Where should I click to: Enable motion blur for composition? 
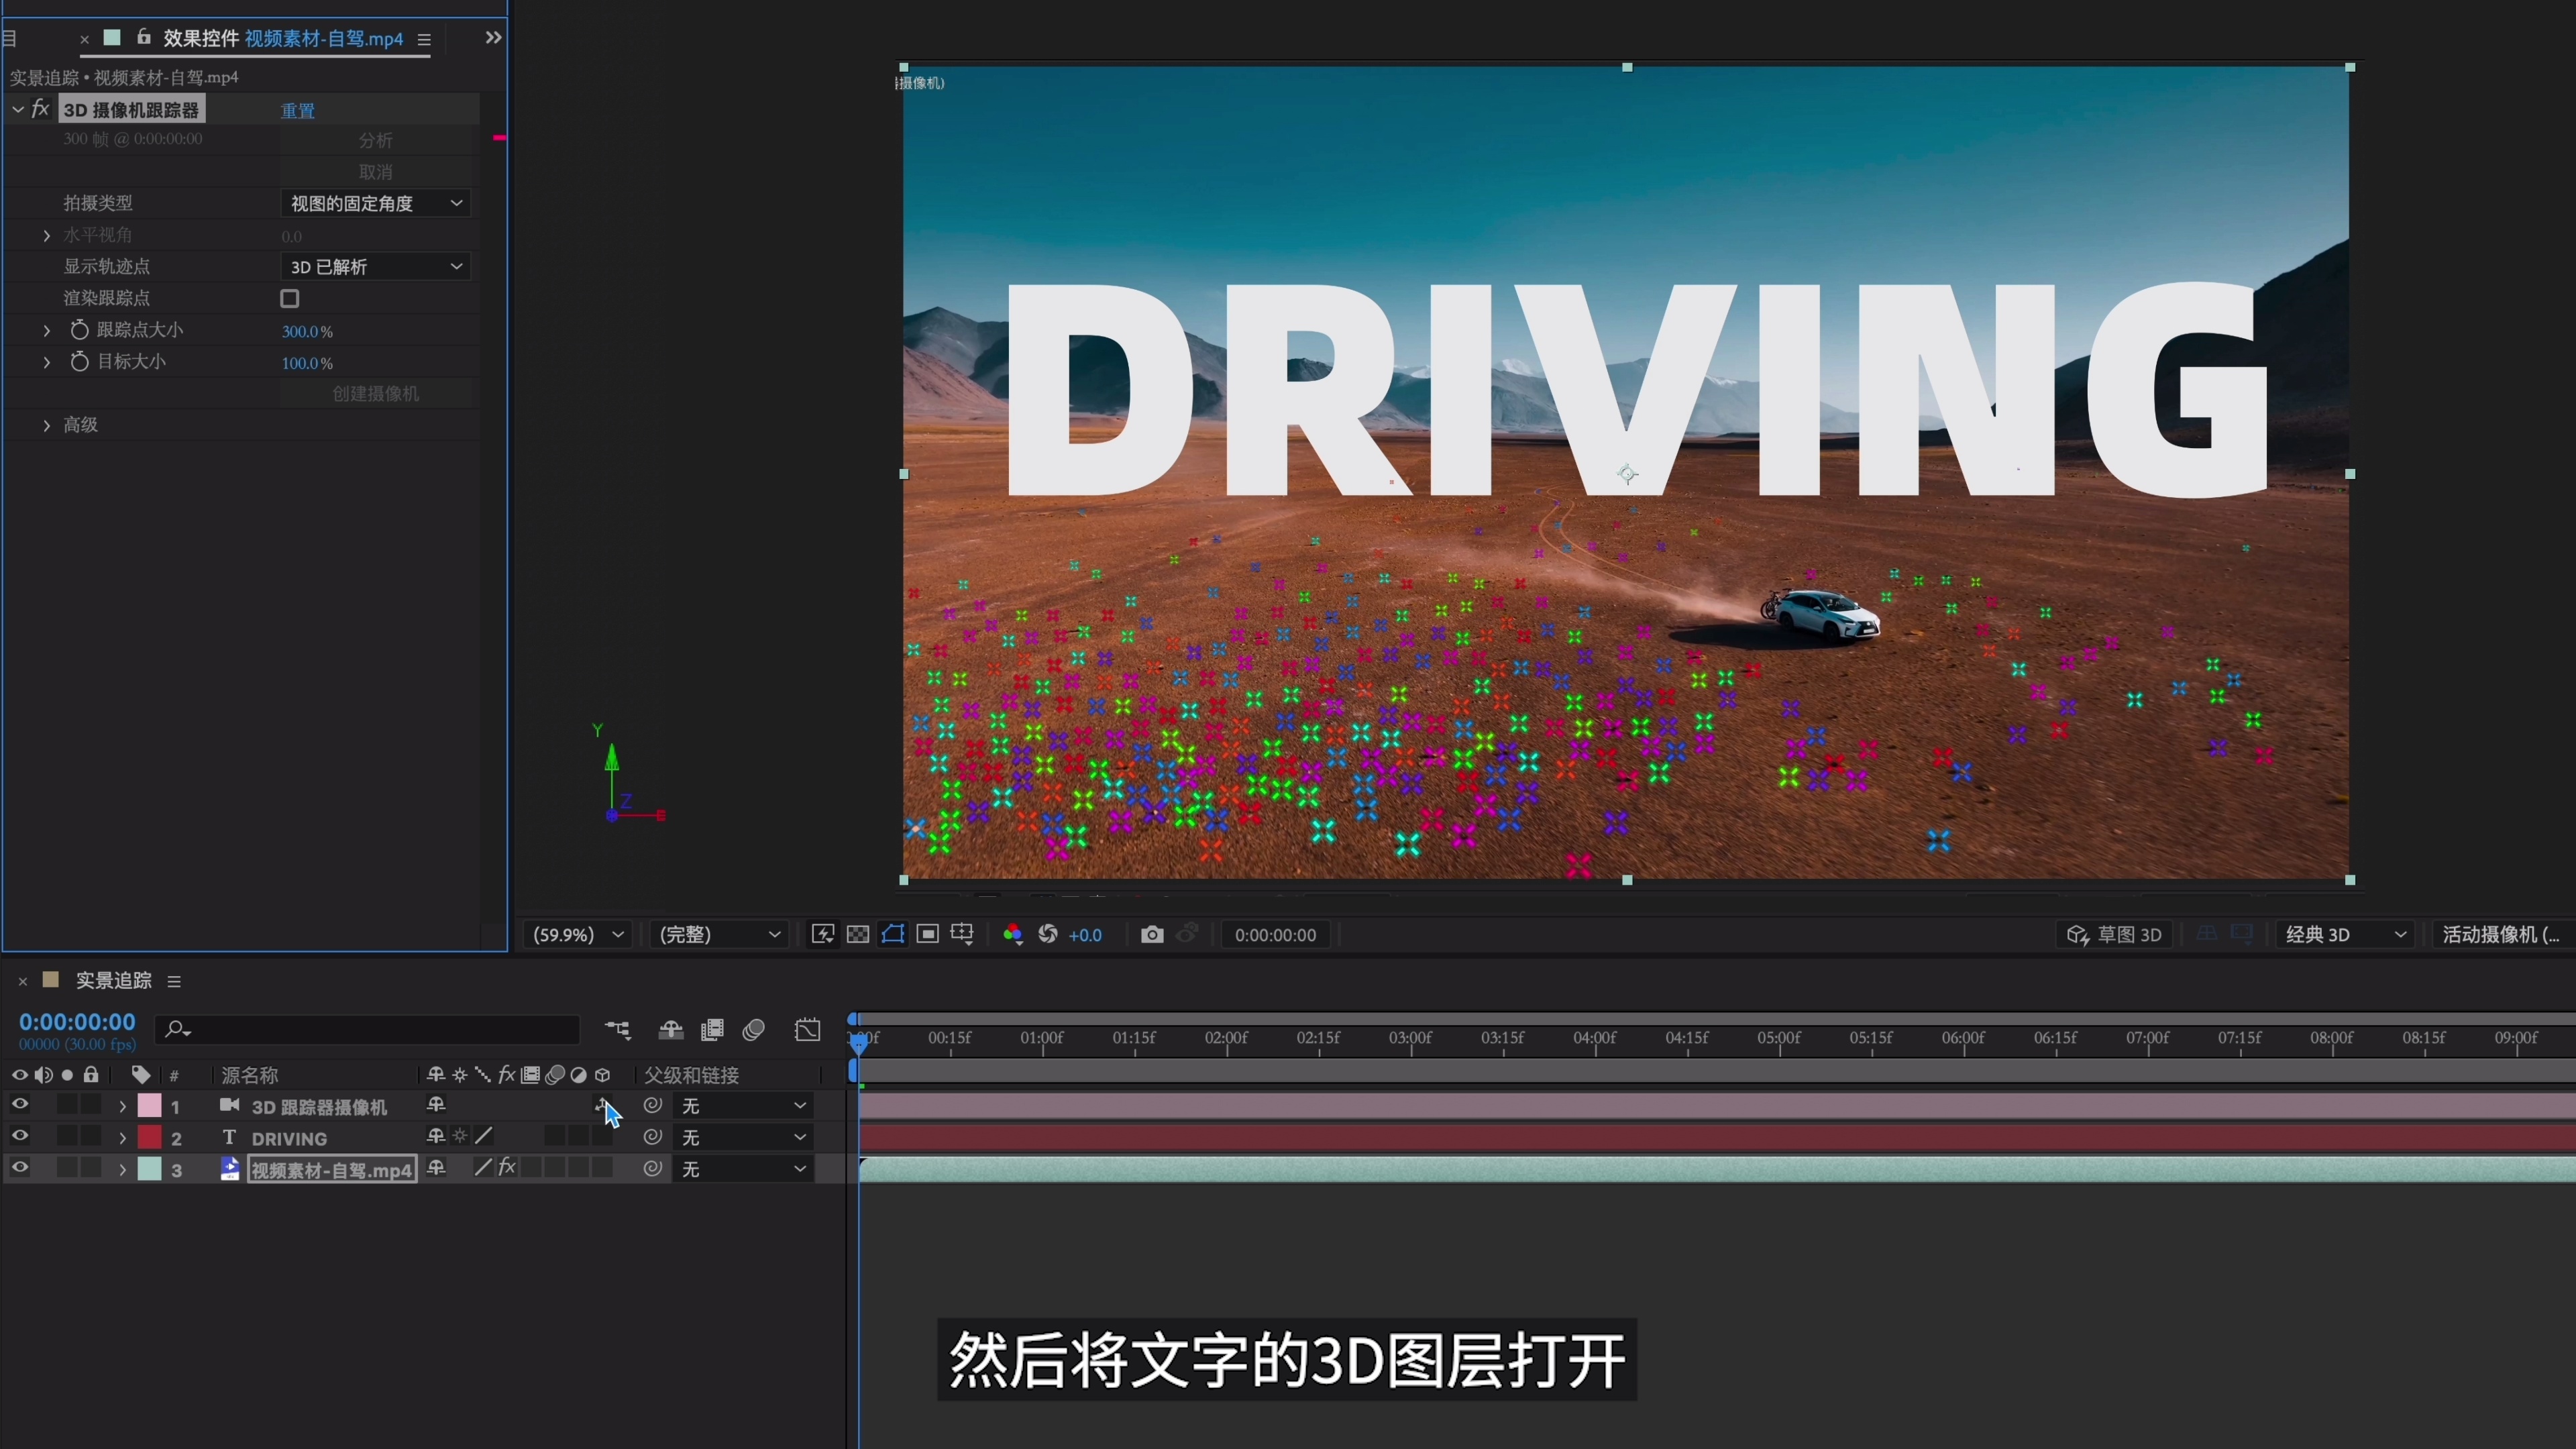coord(754,1029)
